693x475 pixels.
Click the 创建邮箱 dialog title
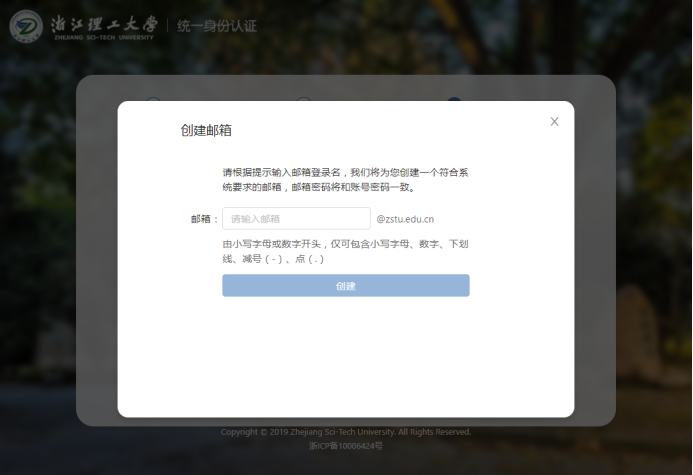(206, 130)
